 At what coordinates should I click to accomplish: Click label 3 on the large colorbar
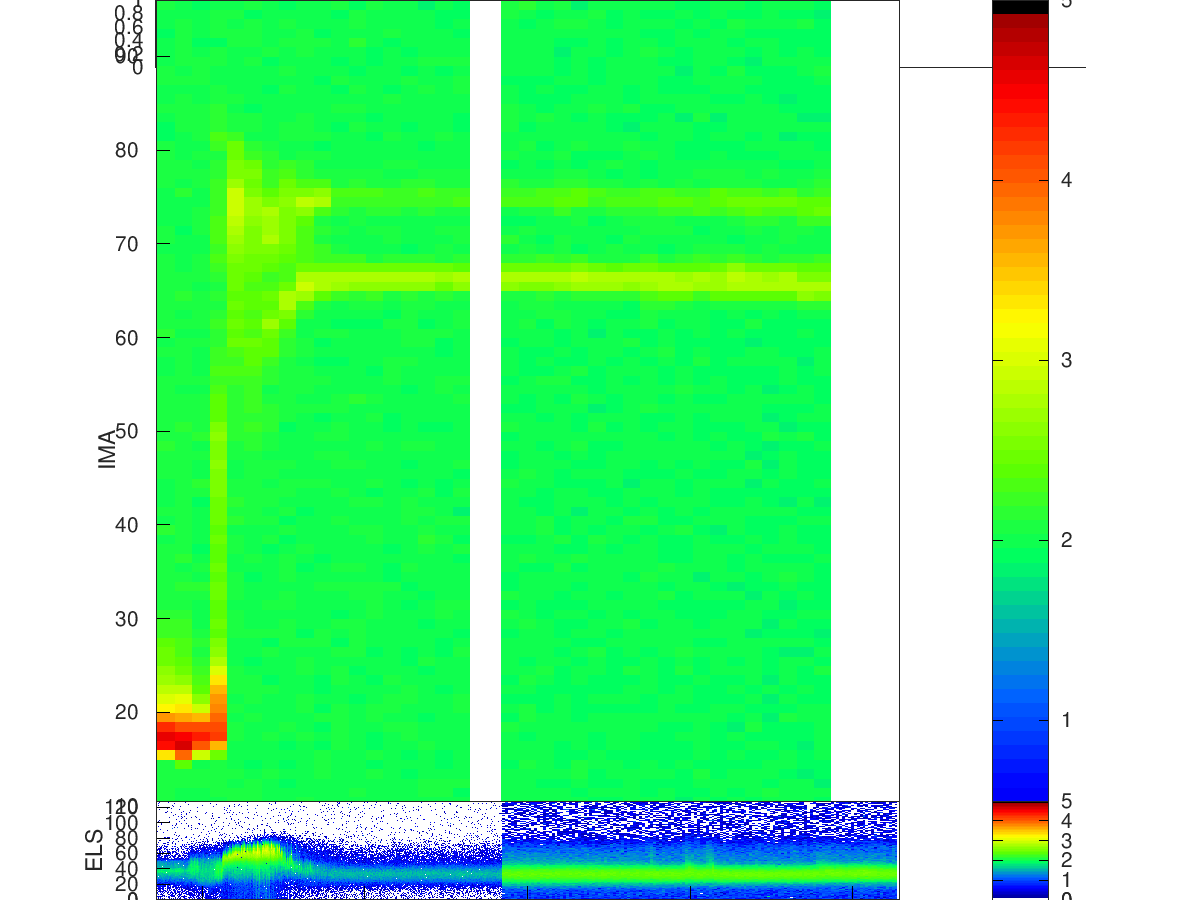pyautogui.click(x=1066, y=360)
